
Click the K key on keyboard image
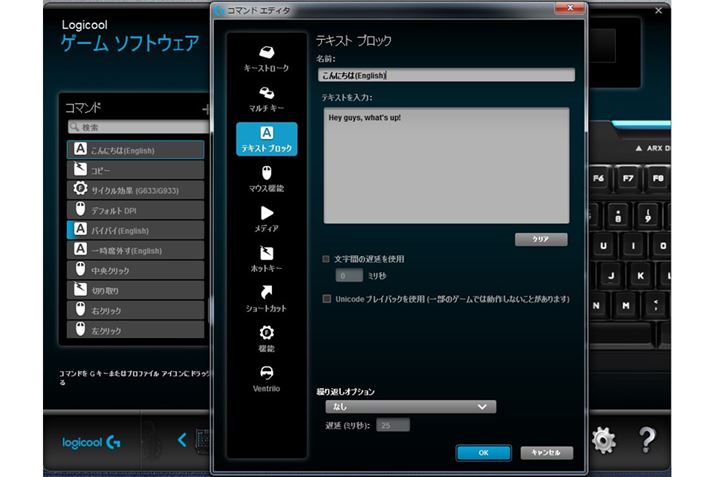point(640,275)
